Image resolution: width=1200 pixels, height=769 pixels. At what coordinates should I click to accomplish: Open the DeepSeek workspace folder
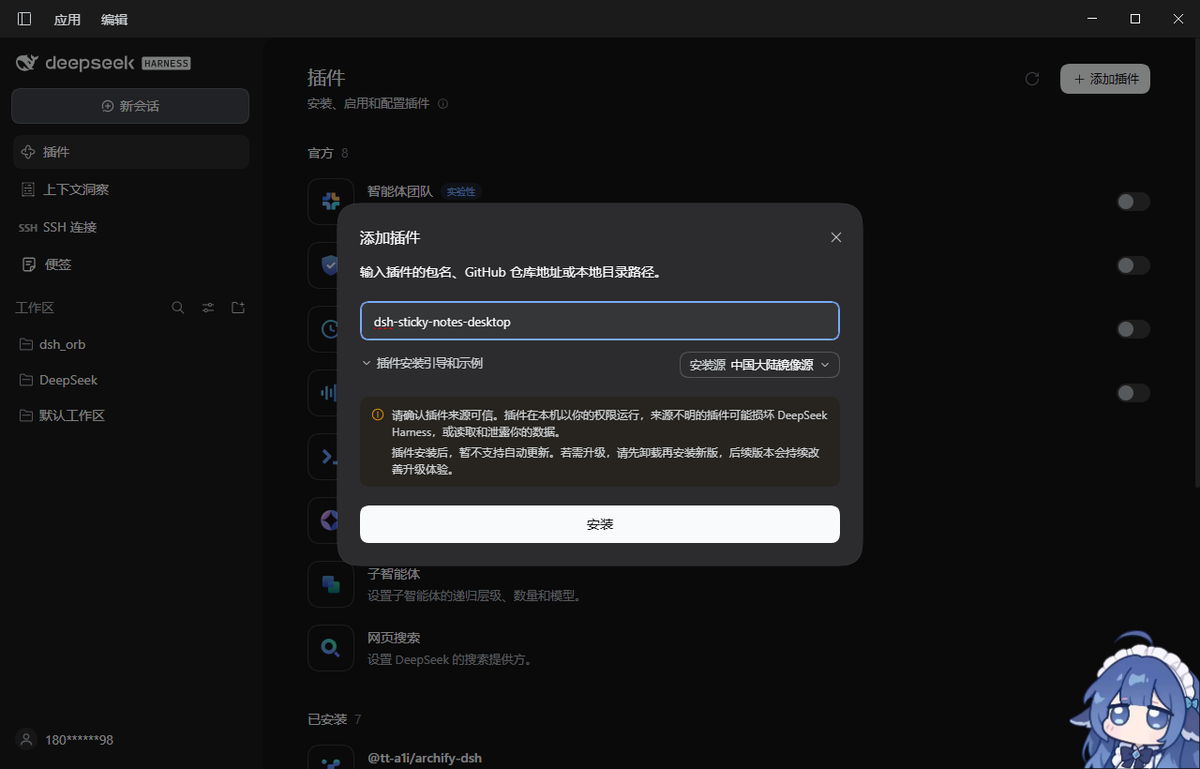pyautogui.click(x=130, y=380)
